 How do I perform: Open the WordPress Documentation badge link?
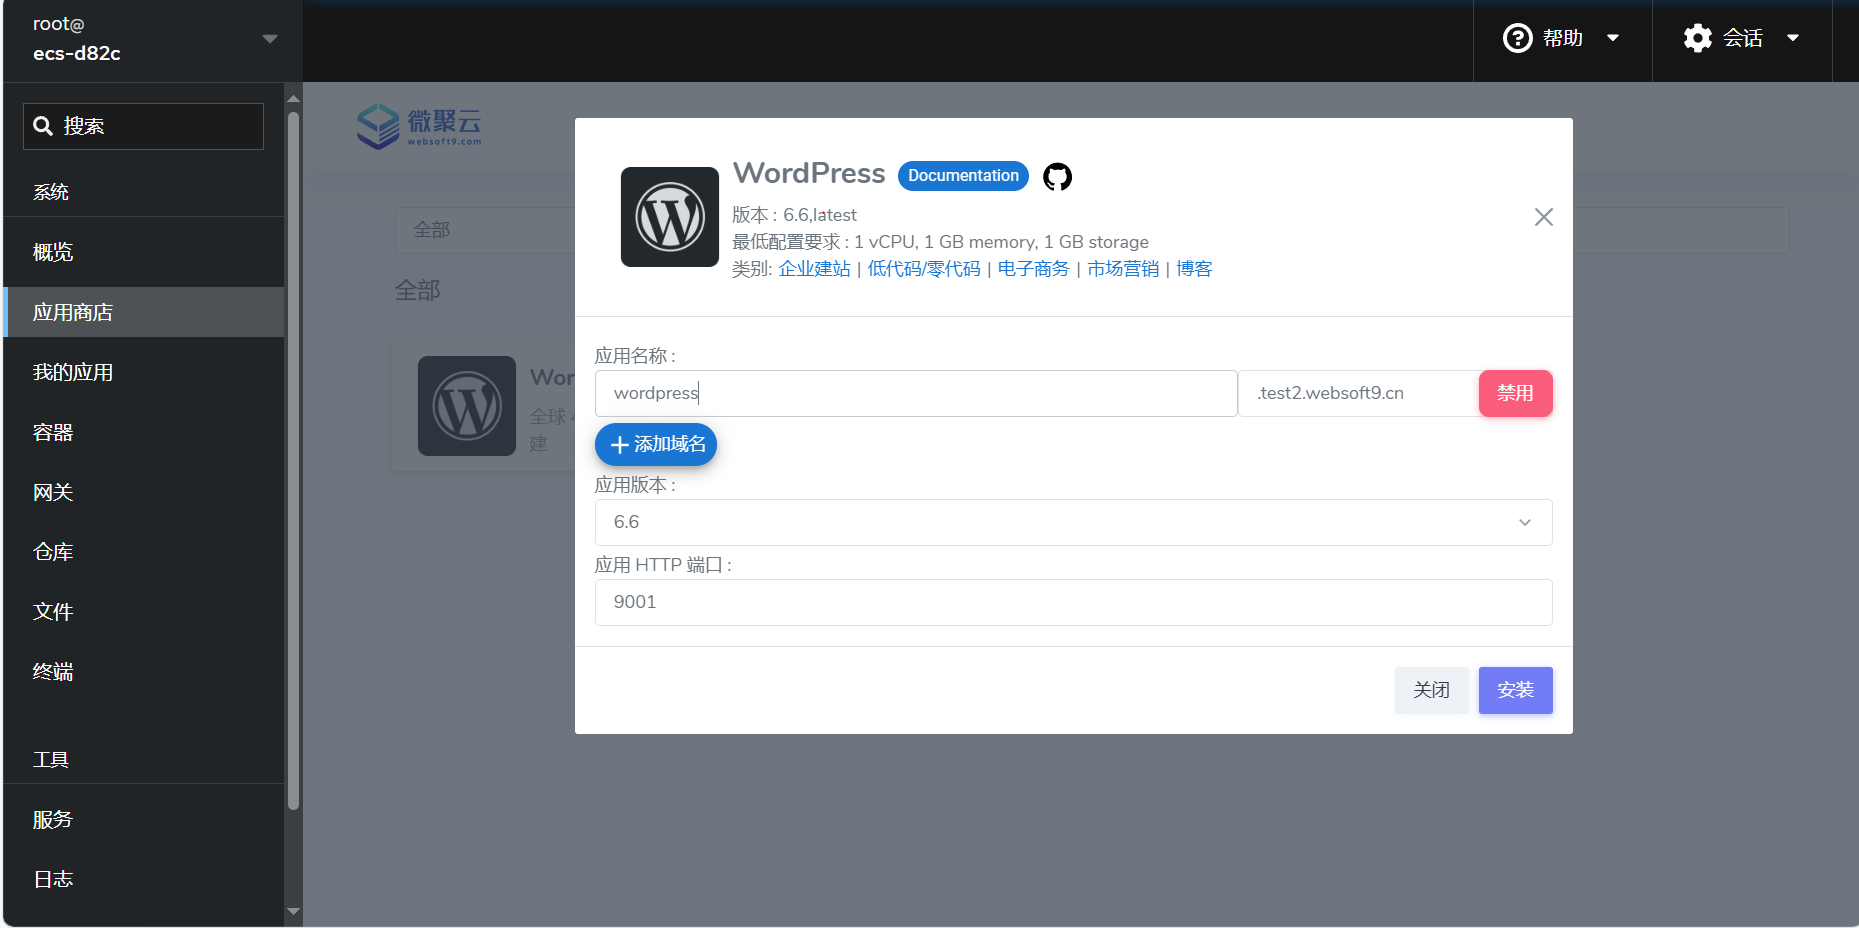tap(963, 176)
